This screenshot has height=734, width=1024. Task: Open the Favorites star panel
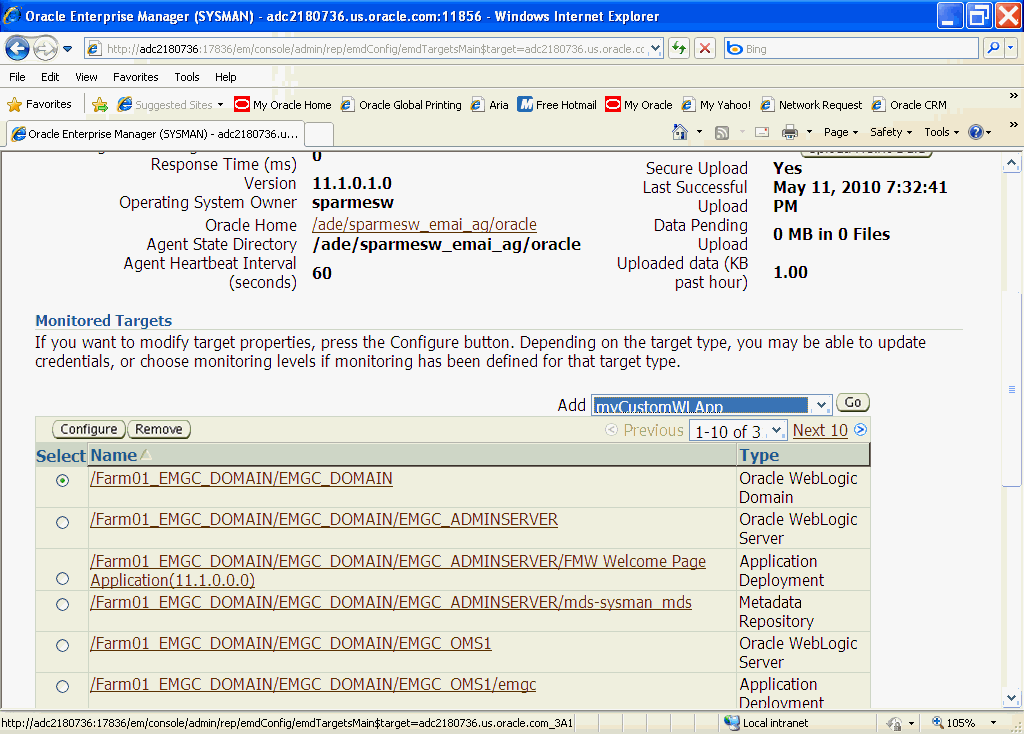click(39, 104)
